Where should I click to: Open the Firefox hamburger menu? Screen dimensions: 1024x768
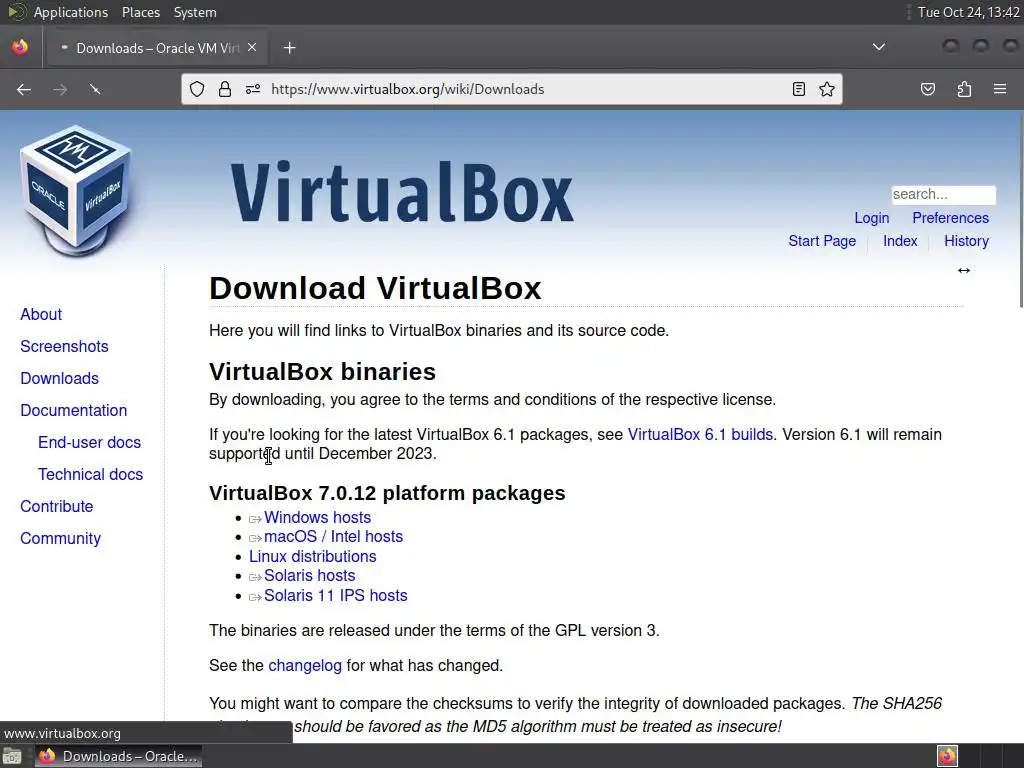pos(1000,89)
